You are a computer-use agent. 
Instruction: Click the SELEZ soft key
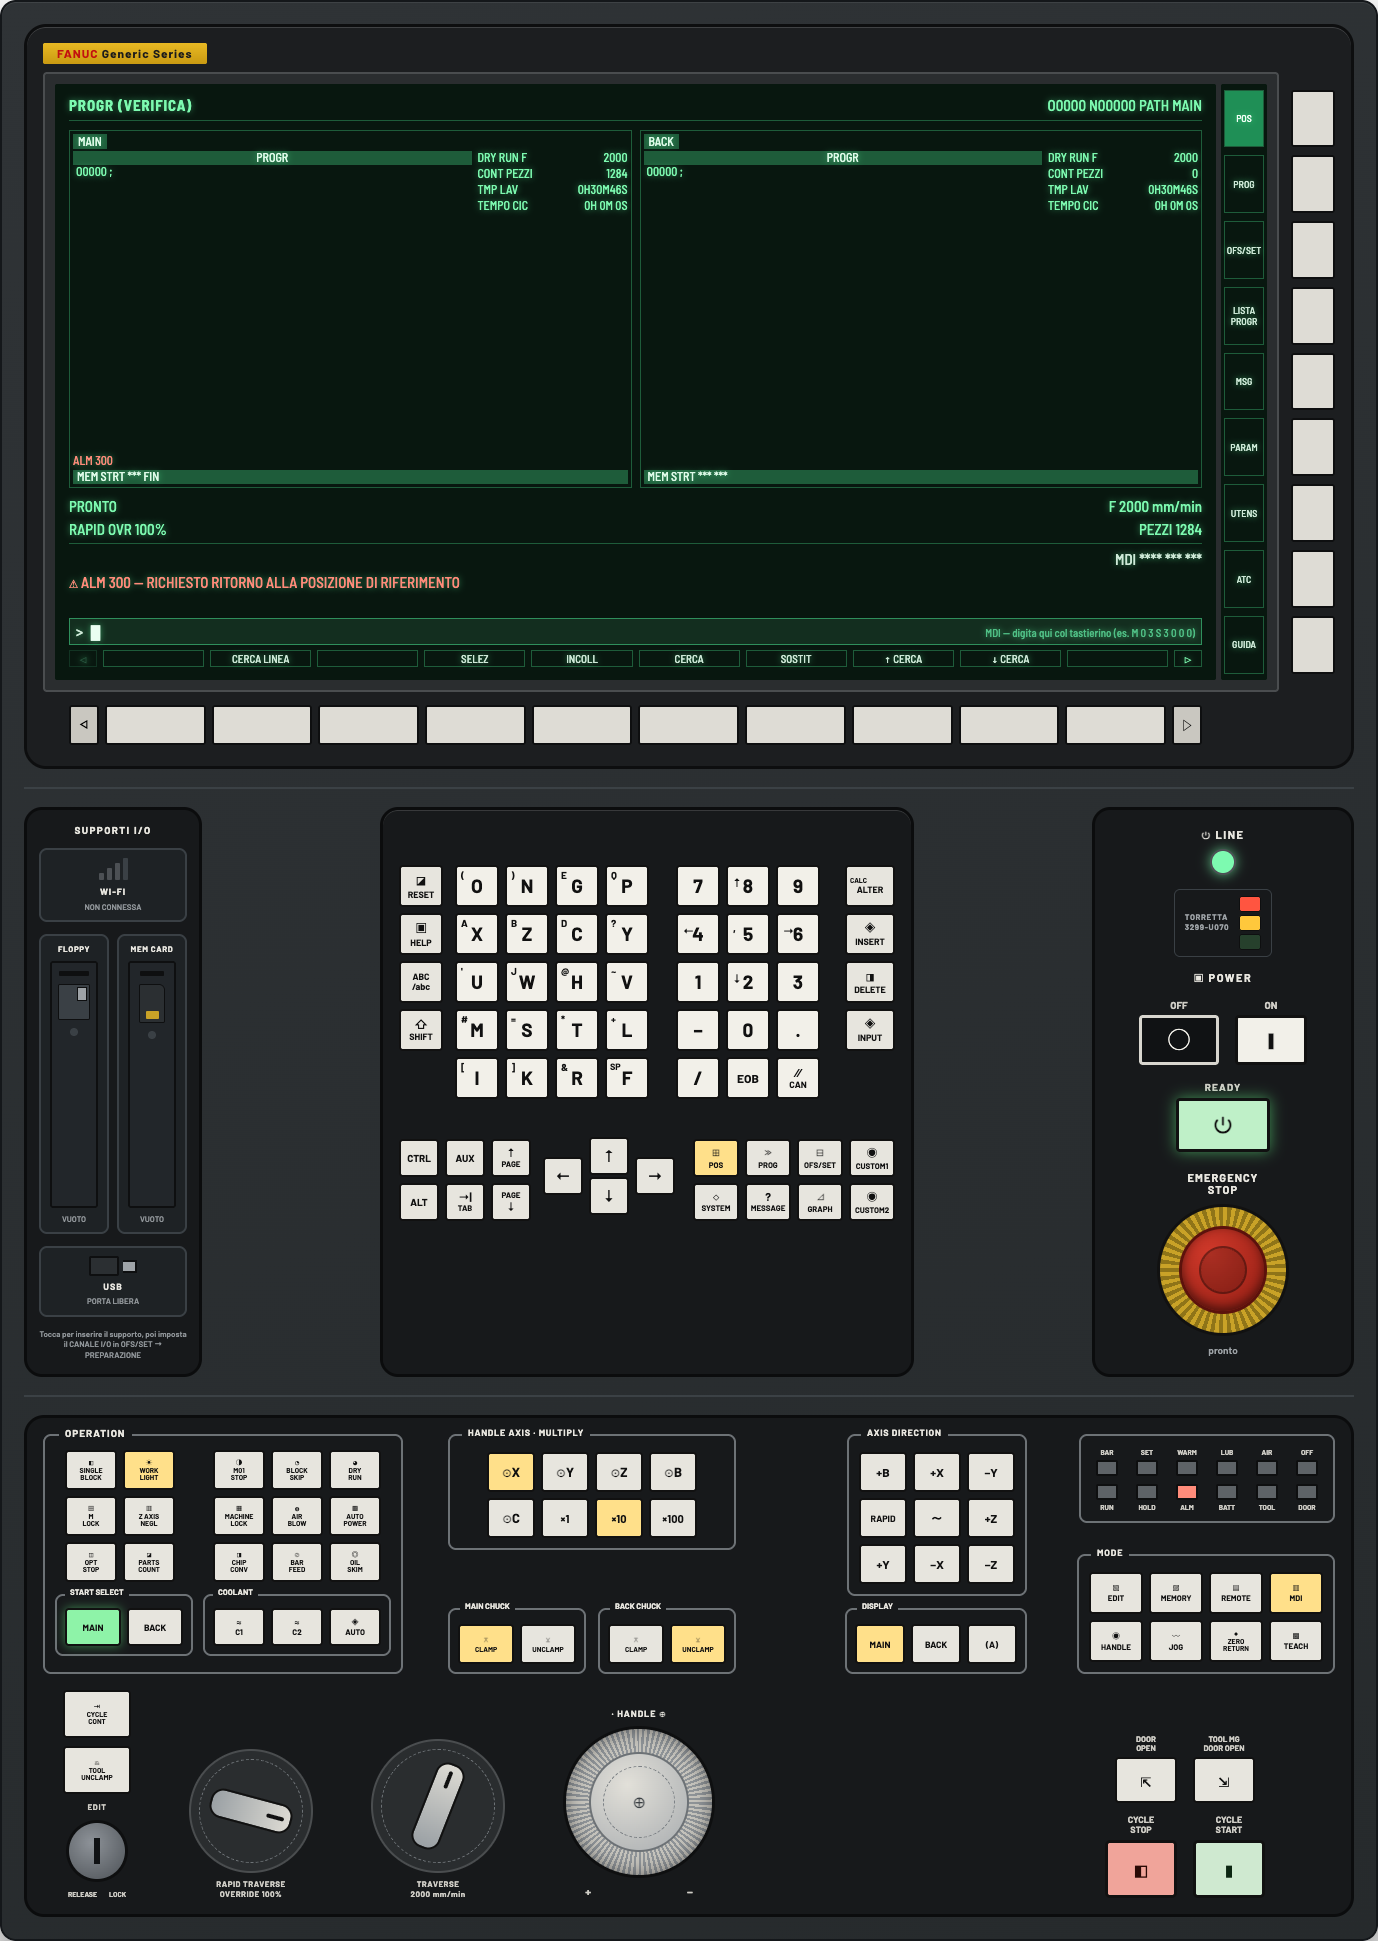(475, 659)
